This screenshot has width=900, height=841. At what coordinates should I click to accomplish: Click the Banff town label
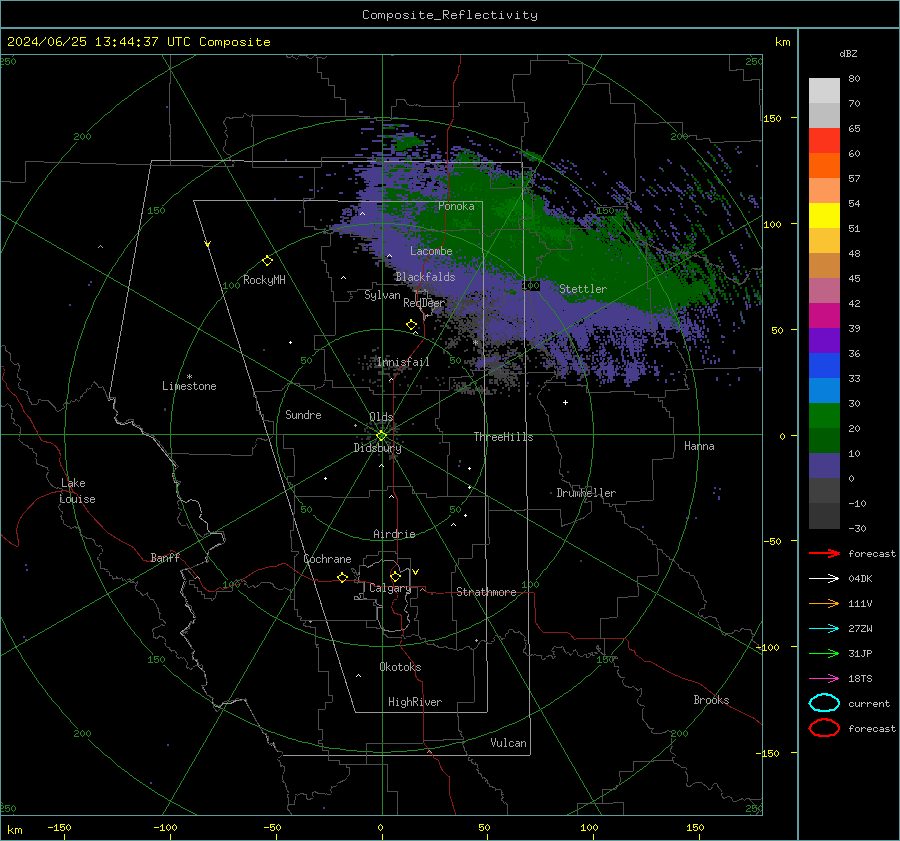click(x=165, y=557)
